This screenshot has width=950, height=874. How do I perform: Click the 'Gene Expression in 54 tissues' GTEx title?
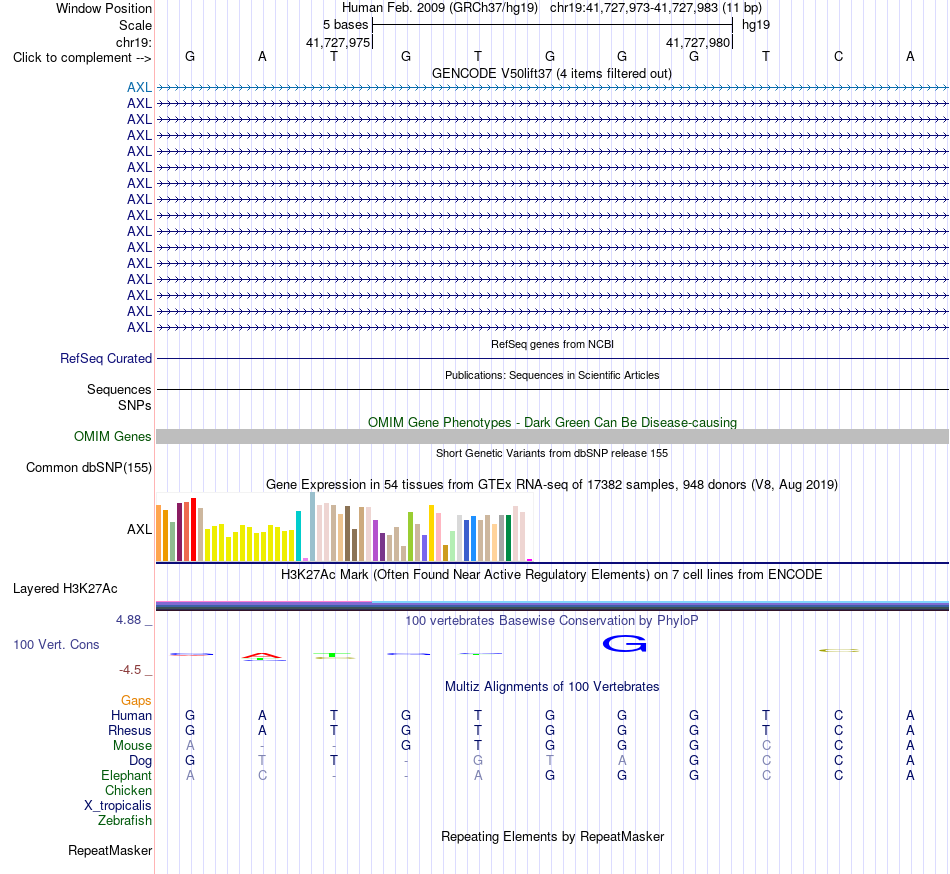[552, 485]
